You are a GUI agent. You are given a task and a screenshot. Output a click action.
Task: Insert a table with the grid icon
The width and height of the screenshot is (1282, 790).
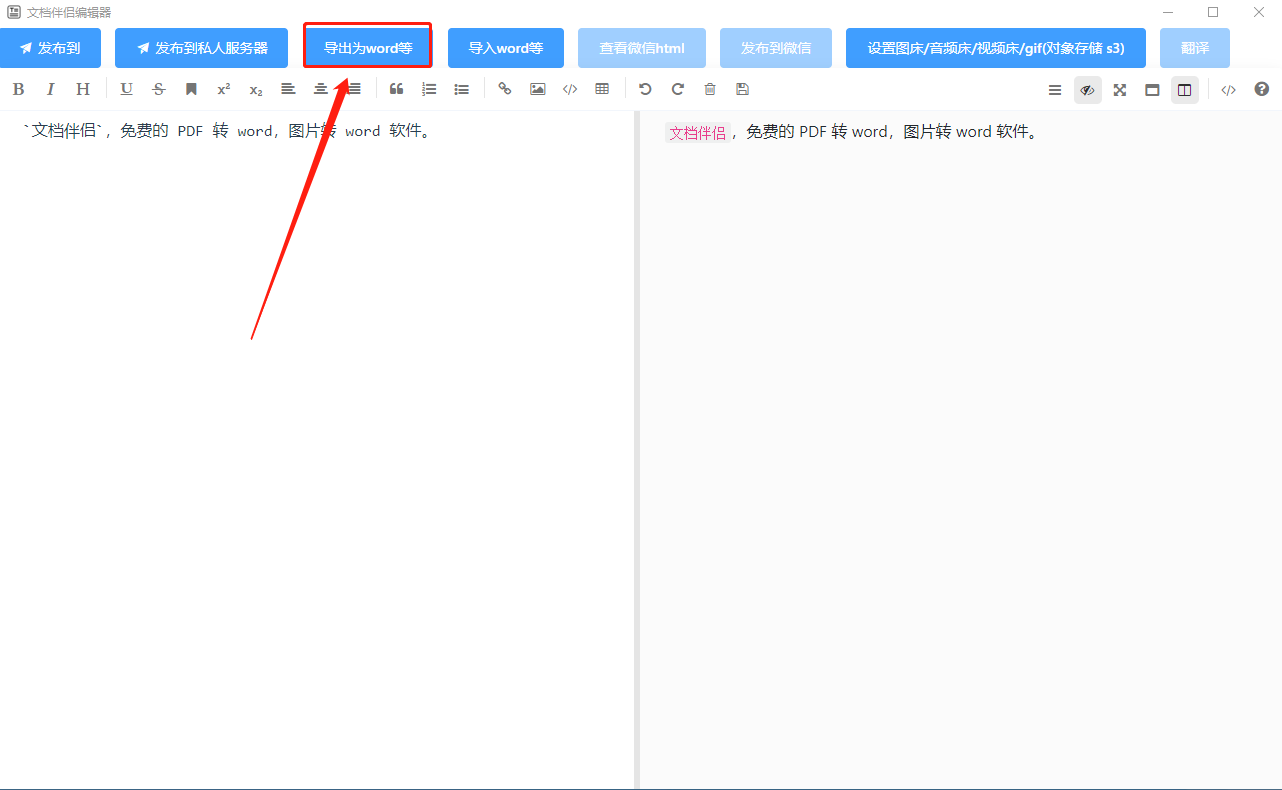(602, 89)
